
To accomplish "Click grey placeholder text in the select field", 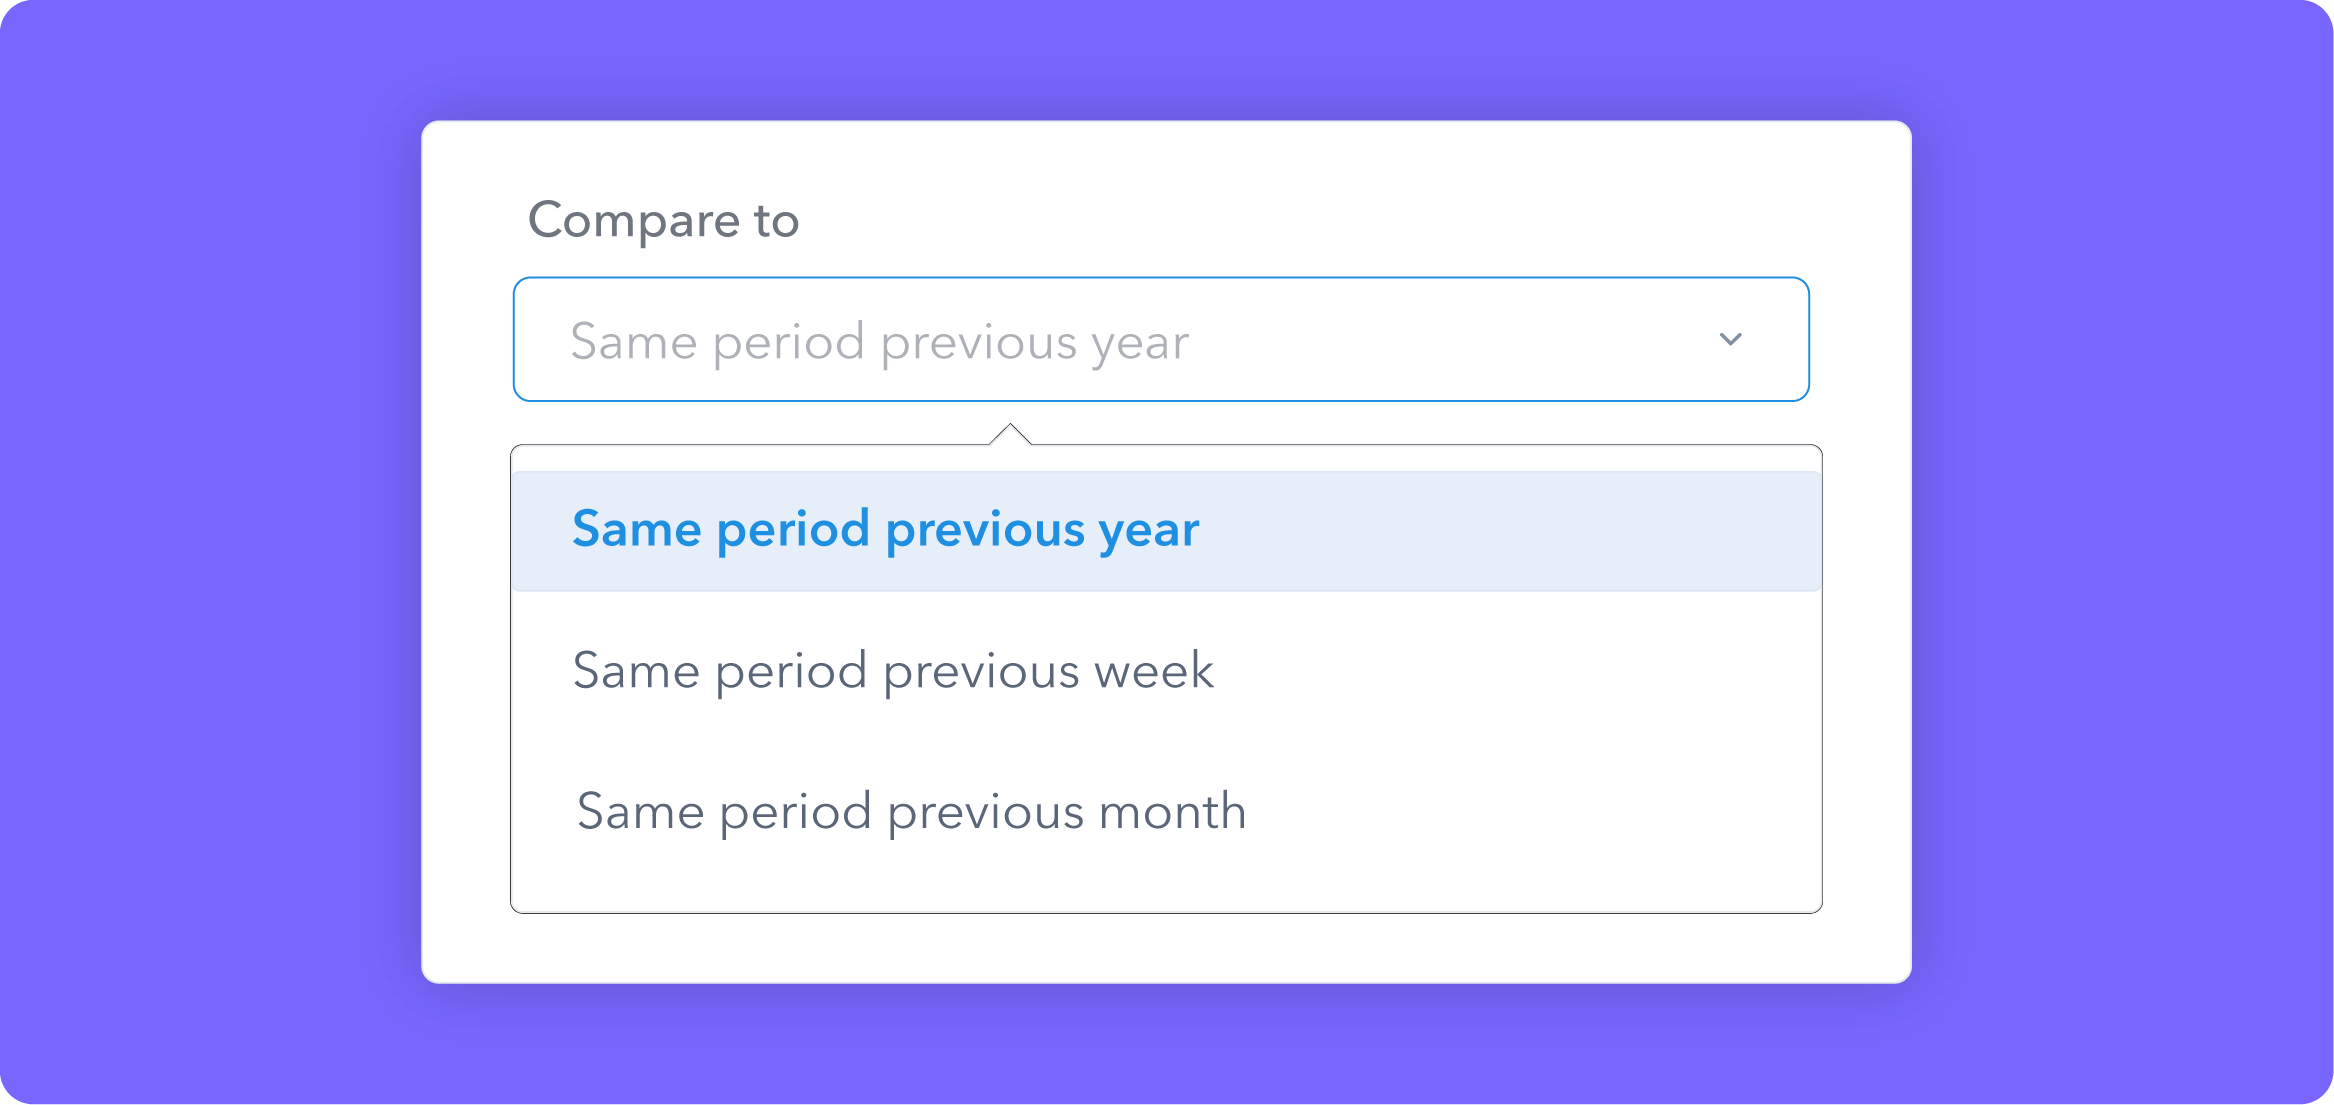I will tap(879, 343).
